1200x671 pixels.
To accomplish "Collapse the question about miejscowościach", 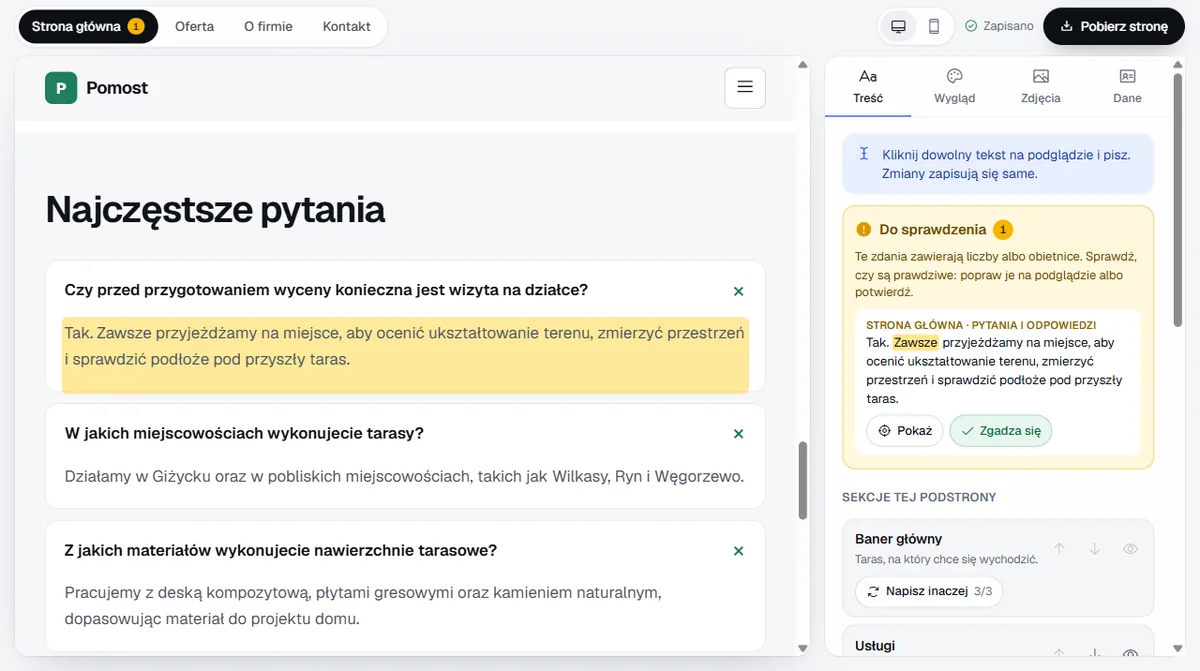I will pyautogui.click(x=738, y=434).
